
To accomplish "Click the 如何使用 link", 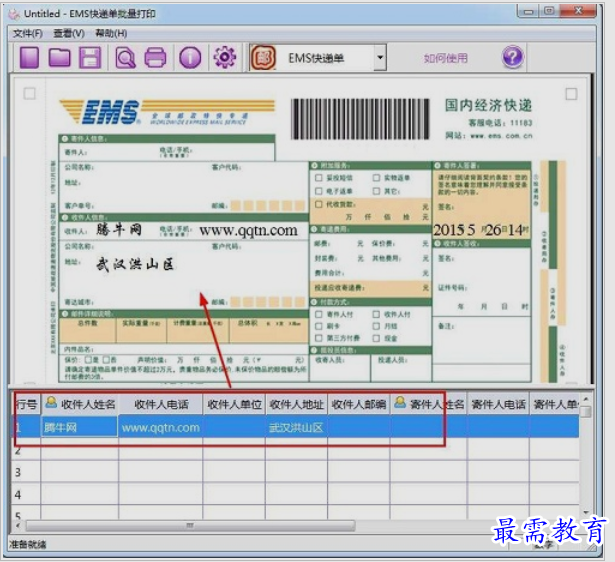I will click(446, 58).
